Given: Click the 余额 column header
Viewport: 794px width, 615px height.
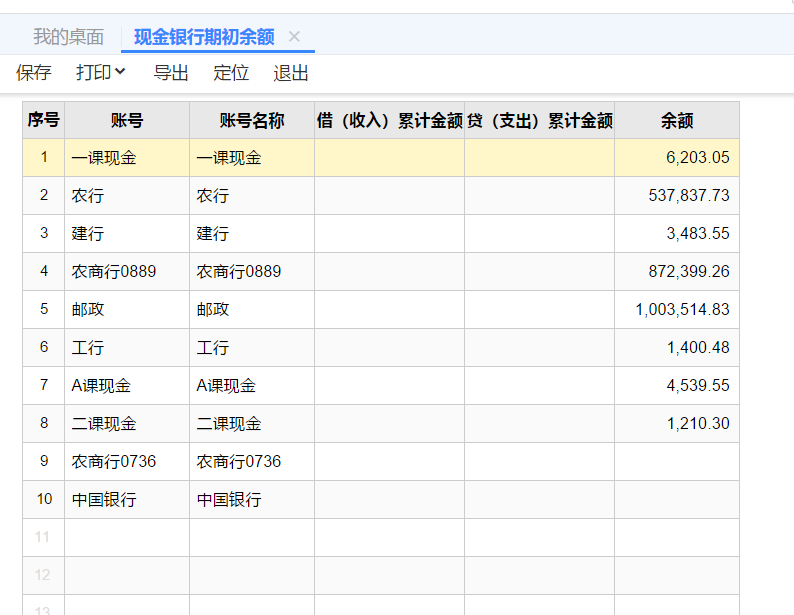Looking at the screenshot, I should (677, 120).
